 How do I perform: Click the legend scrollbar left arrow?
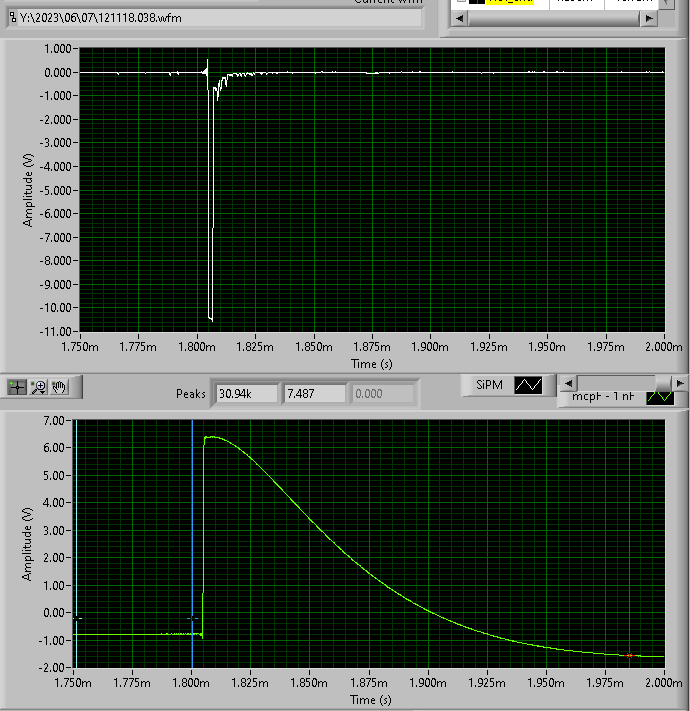tap(569, 383)
